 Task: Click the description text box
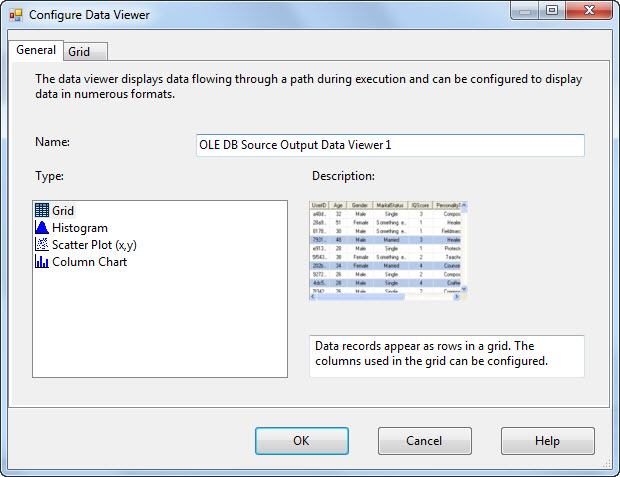pyautogui.click(x=447, y=356)
